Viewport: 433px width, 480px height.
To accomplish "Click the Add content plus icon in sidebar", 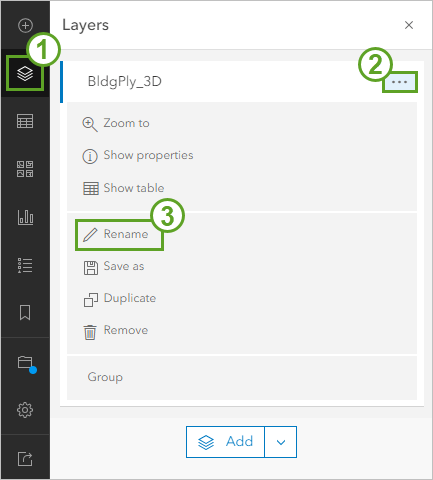I will [25, 25].
